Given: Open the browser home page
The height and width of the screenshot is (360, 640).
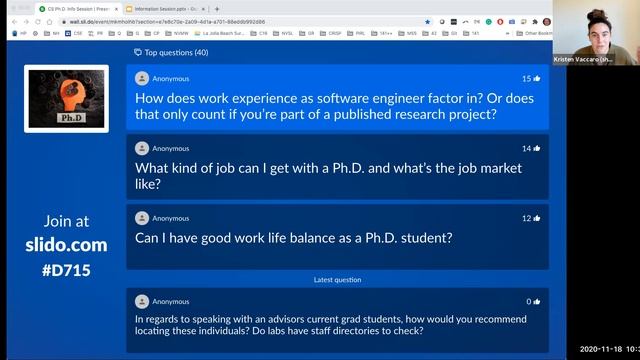Looking at the screenshot, I should pyautogui.click(x=49, y=22).
